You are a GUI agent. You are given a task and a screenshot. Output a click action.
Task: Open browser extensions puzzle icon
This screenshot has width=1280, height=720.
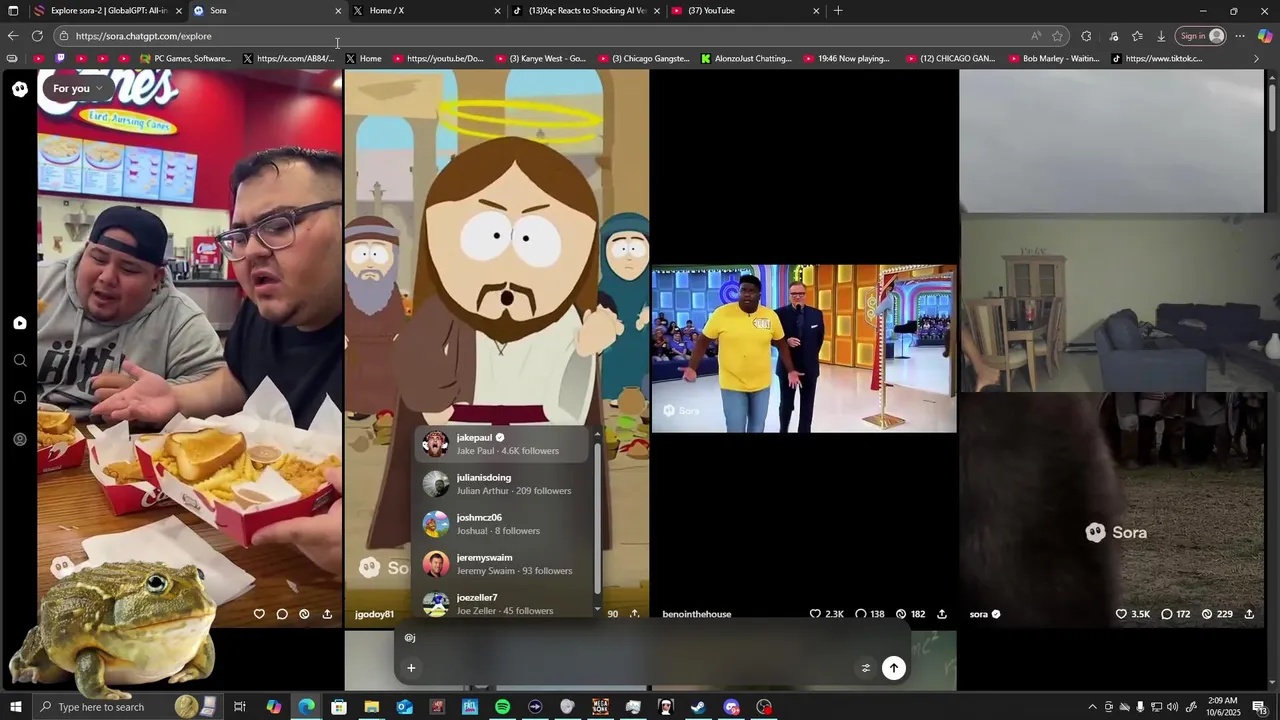(x=1086, y=36)
